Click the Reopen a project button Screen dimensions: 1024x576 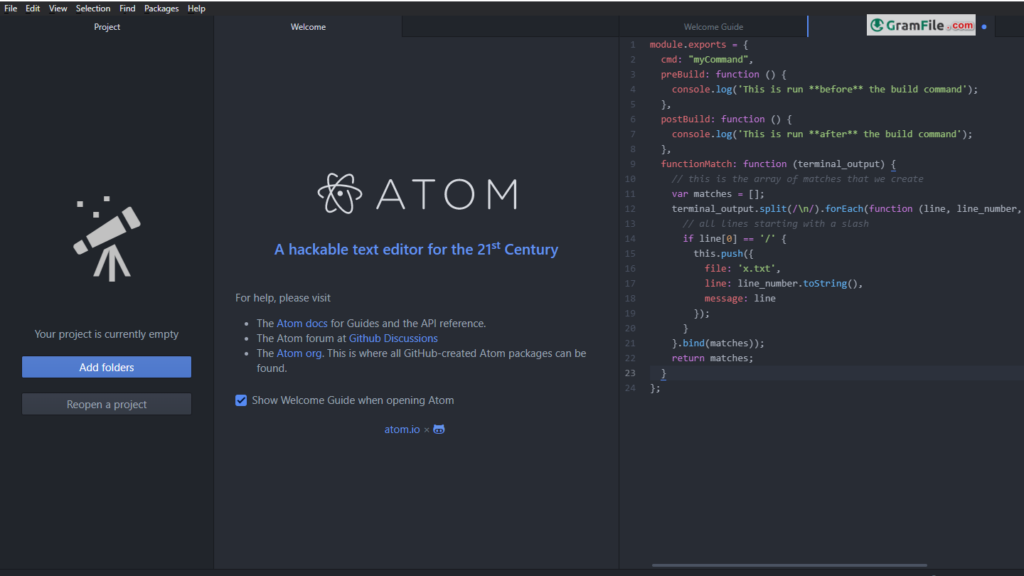pos(106,404)
